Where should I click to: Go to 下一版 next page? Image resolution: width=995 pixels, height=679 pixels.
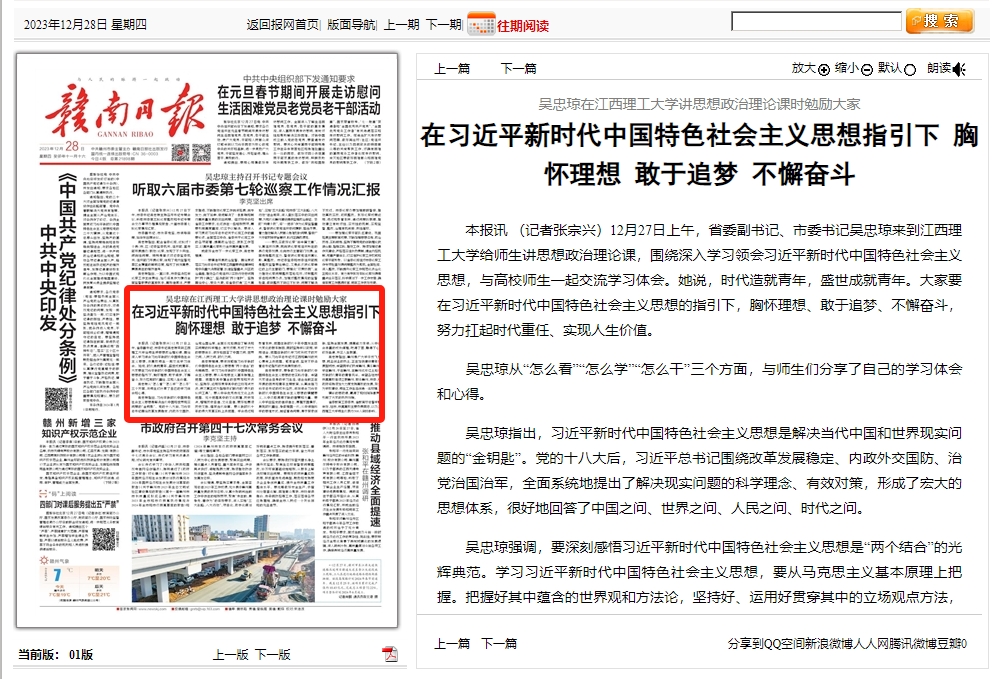(x=273, y=655)
